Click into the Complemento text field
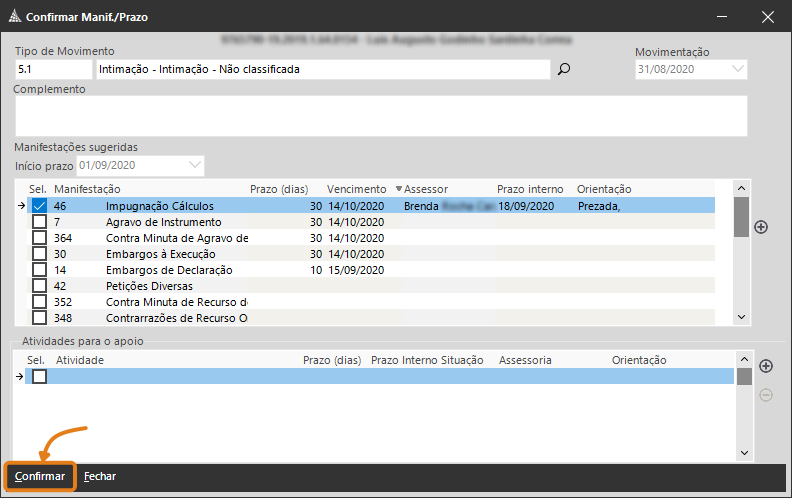The width and height of the screenshot is (792, 498). 380,115
